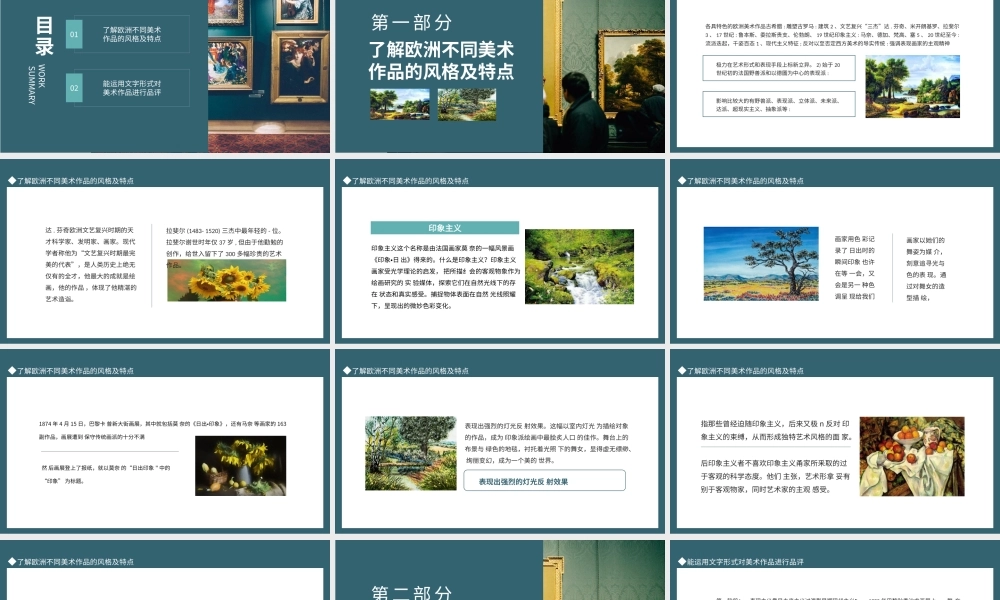Click the framed paintings photo in 目录 slide
1000x600 pixels.
point(268,76)
